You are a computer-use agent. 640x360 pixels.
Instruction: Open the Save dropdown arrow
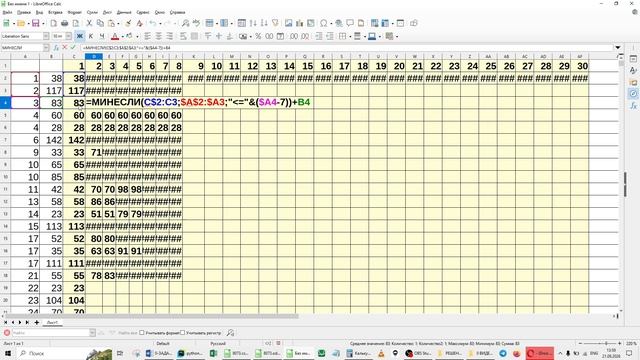(43, 23)
